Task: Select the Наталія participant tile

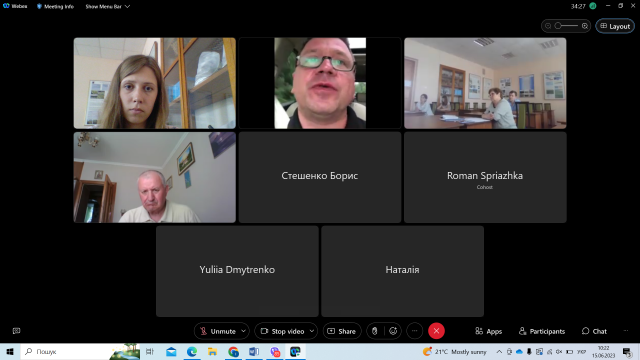Action: pos(402,271)
